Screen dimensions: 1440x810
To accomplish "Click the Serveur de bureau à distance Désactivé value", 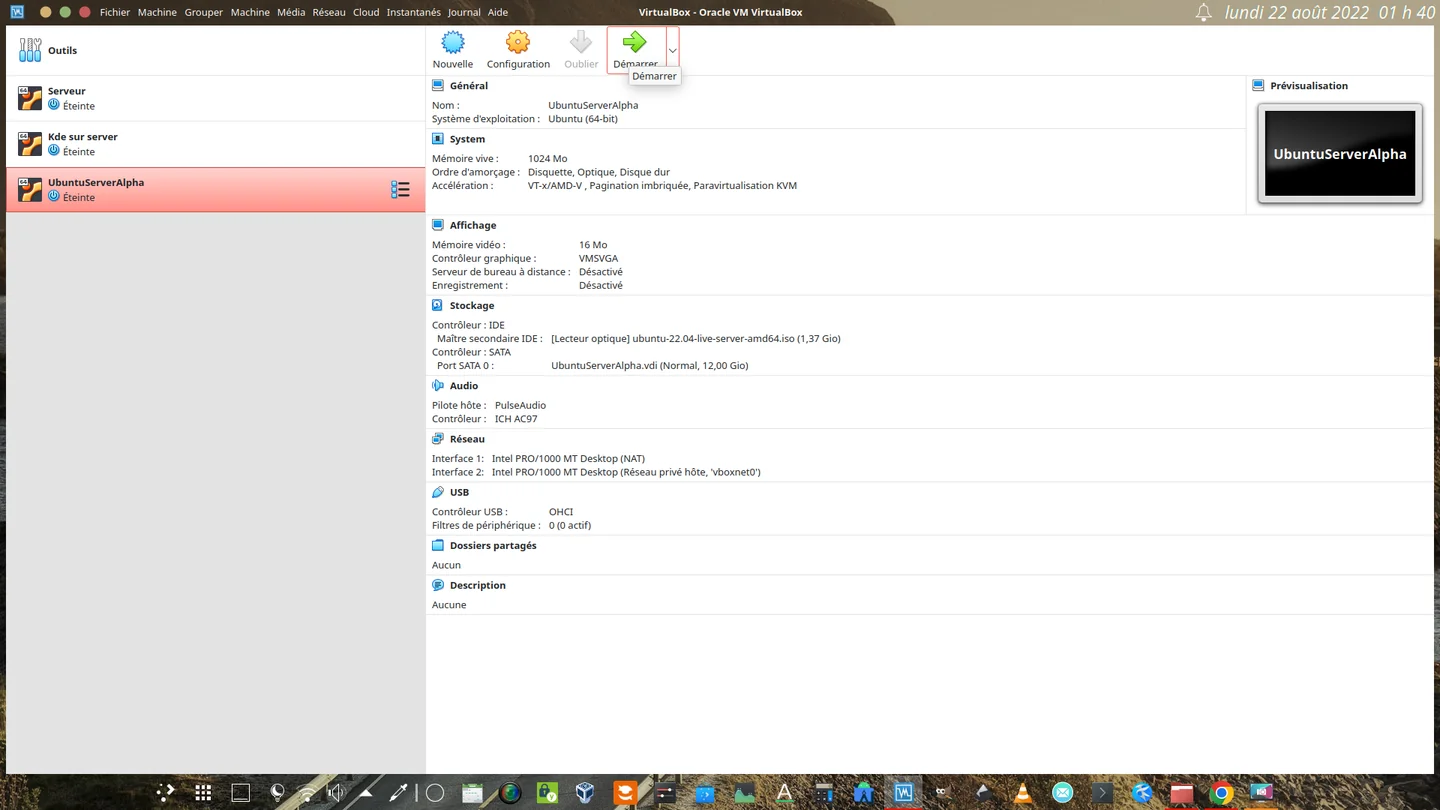I will [x=601, y=272].
